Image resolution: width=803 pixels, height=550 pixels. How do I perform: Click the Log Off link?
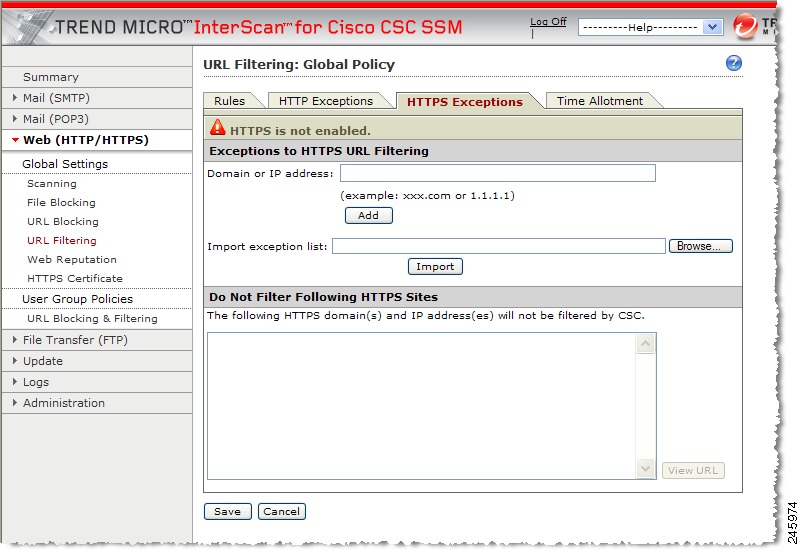pyautogui.click(x=548, y=22)
